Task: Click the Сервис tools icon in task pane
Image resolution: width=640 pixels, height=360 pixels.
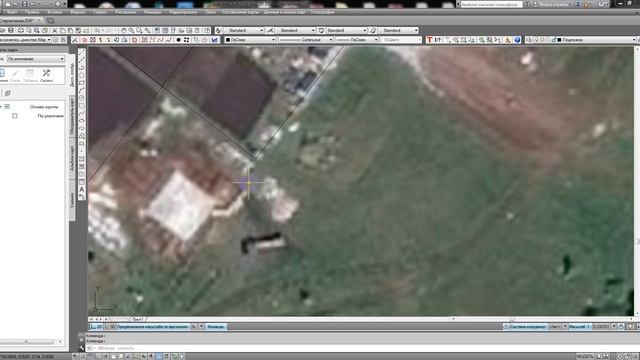Action: pyautogui.click(x=46, y=75)
